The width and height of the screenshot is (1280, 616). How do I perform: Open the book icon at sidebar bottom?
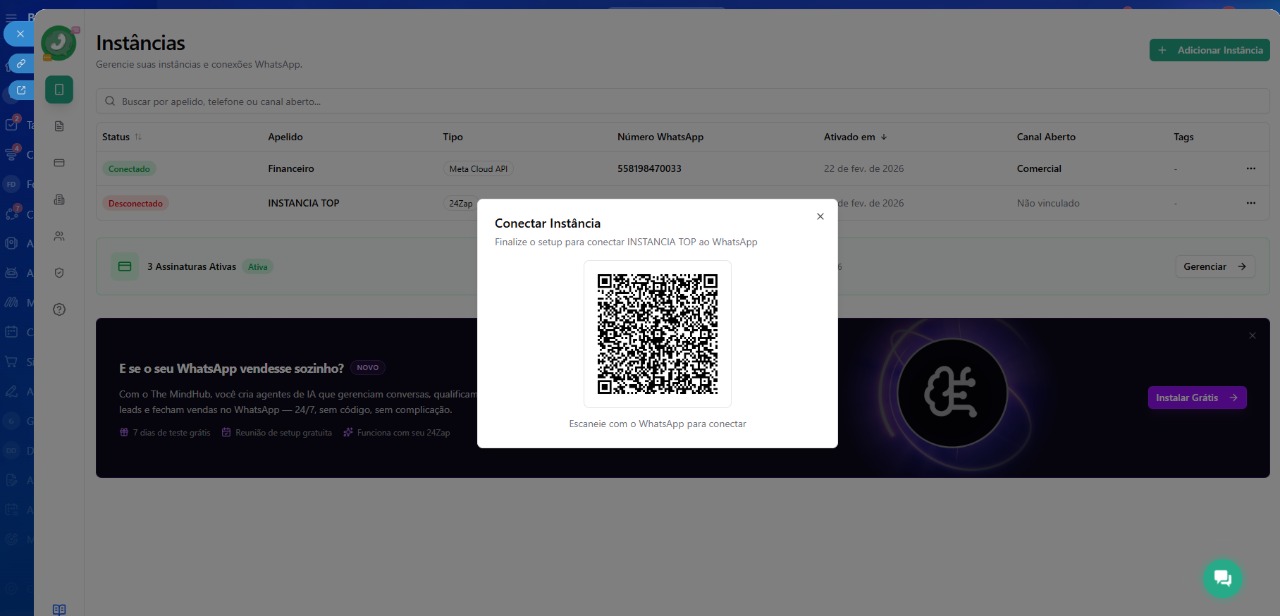click(x=59, y=609)
